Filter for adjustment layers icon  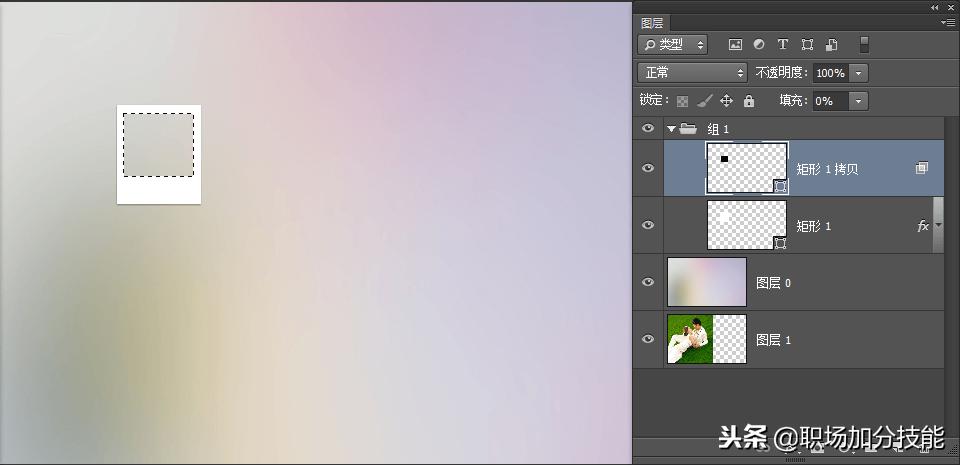pos(759,45)
